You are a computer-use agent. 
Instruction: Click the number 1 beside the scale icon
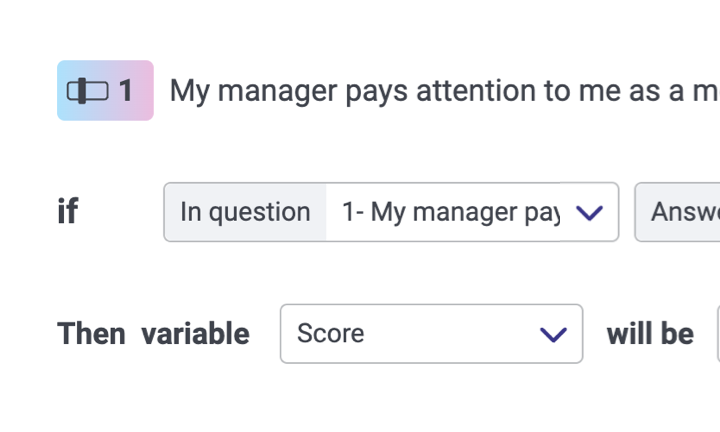tap(126, 91)
